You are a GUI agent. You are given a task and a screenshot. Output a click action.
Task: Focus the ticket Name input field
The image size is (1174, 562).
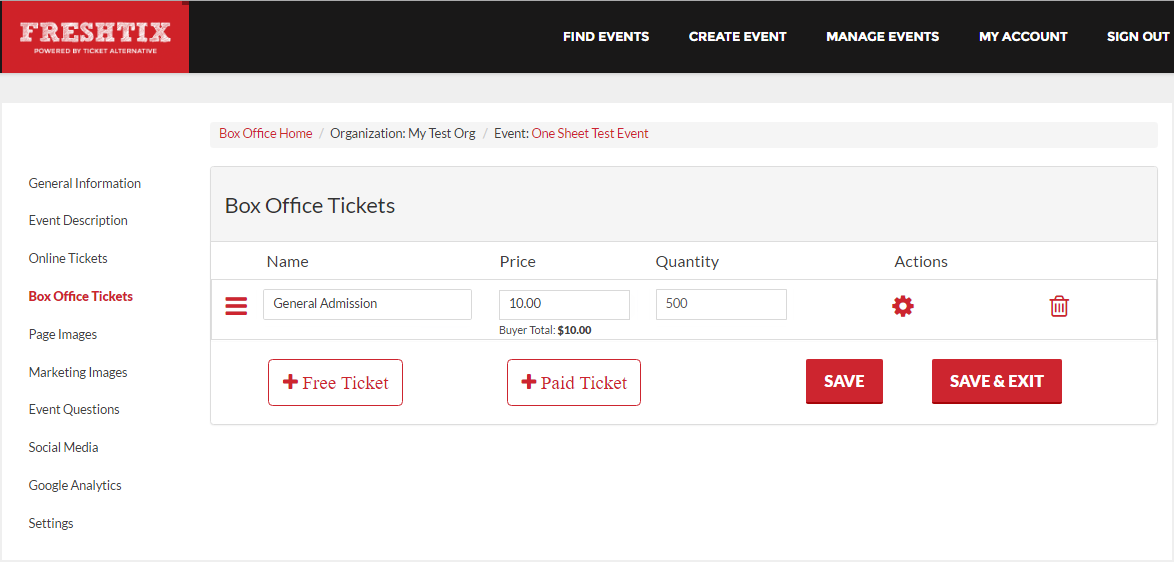[x=367, y=305]
